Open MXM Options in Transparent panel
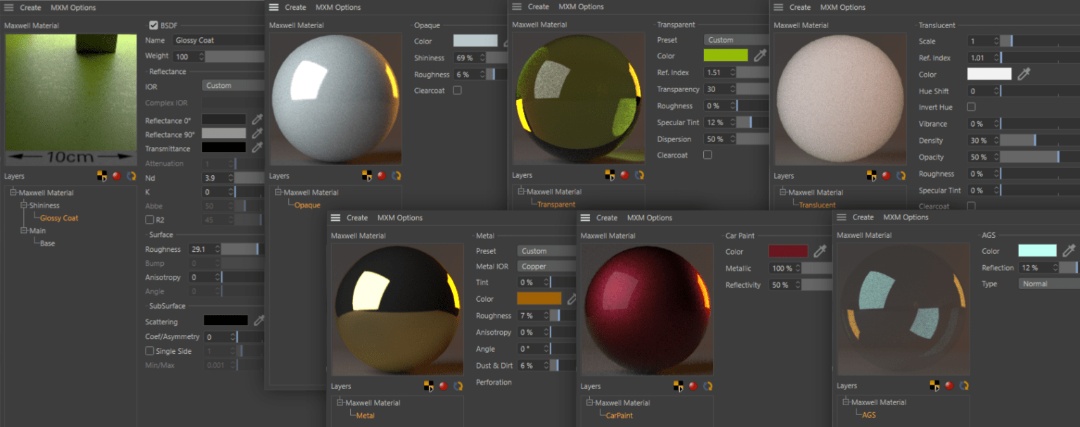The image size is (1080, 427). (x=581, y=7)
